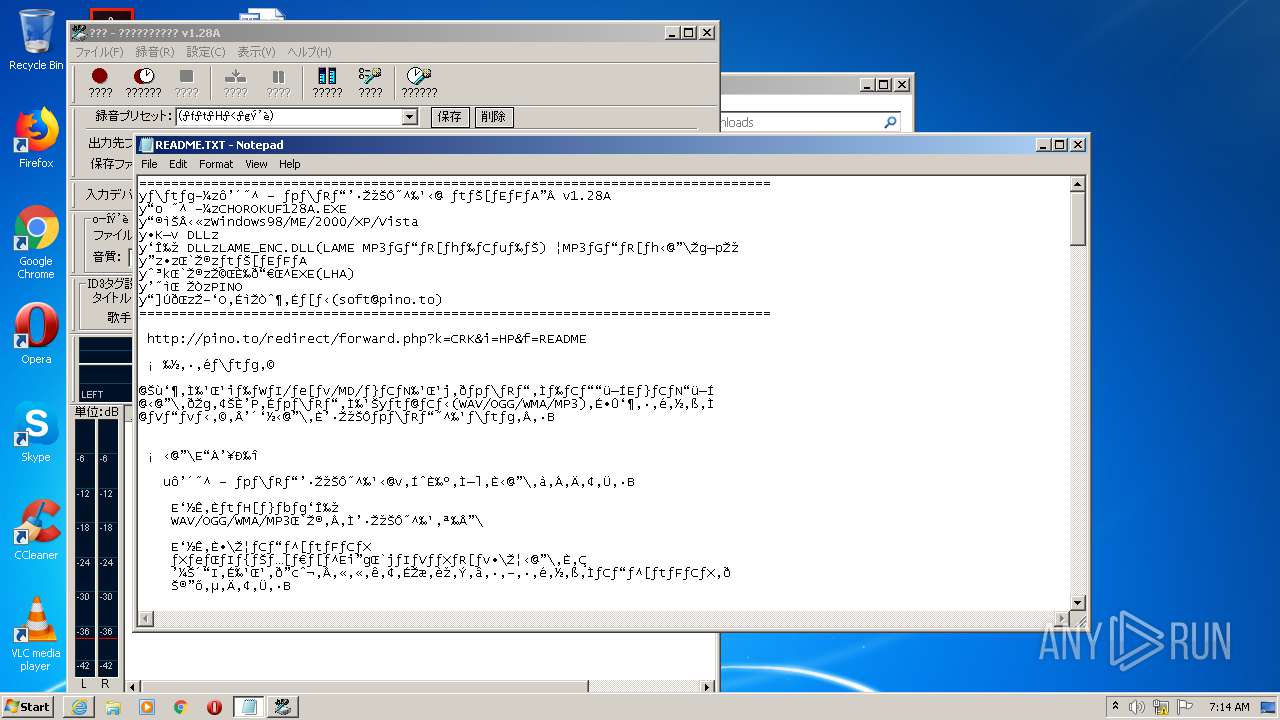Click Windows Media Player taskbar icon
This screenshot has width=1280, height=720.
point(147,706)
